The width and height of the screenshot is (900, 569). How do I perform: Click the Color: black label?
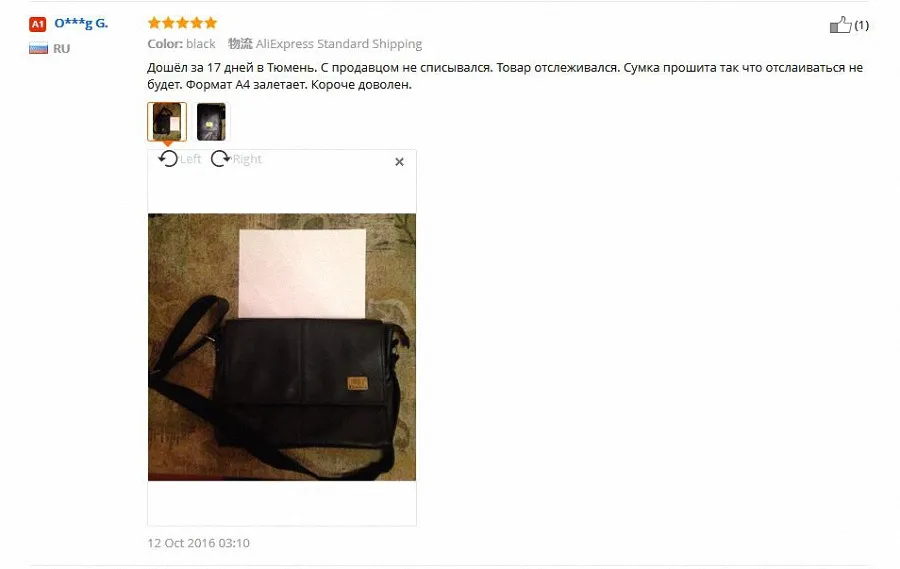(181, 44)
